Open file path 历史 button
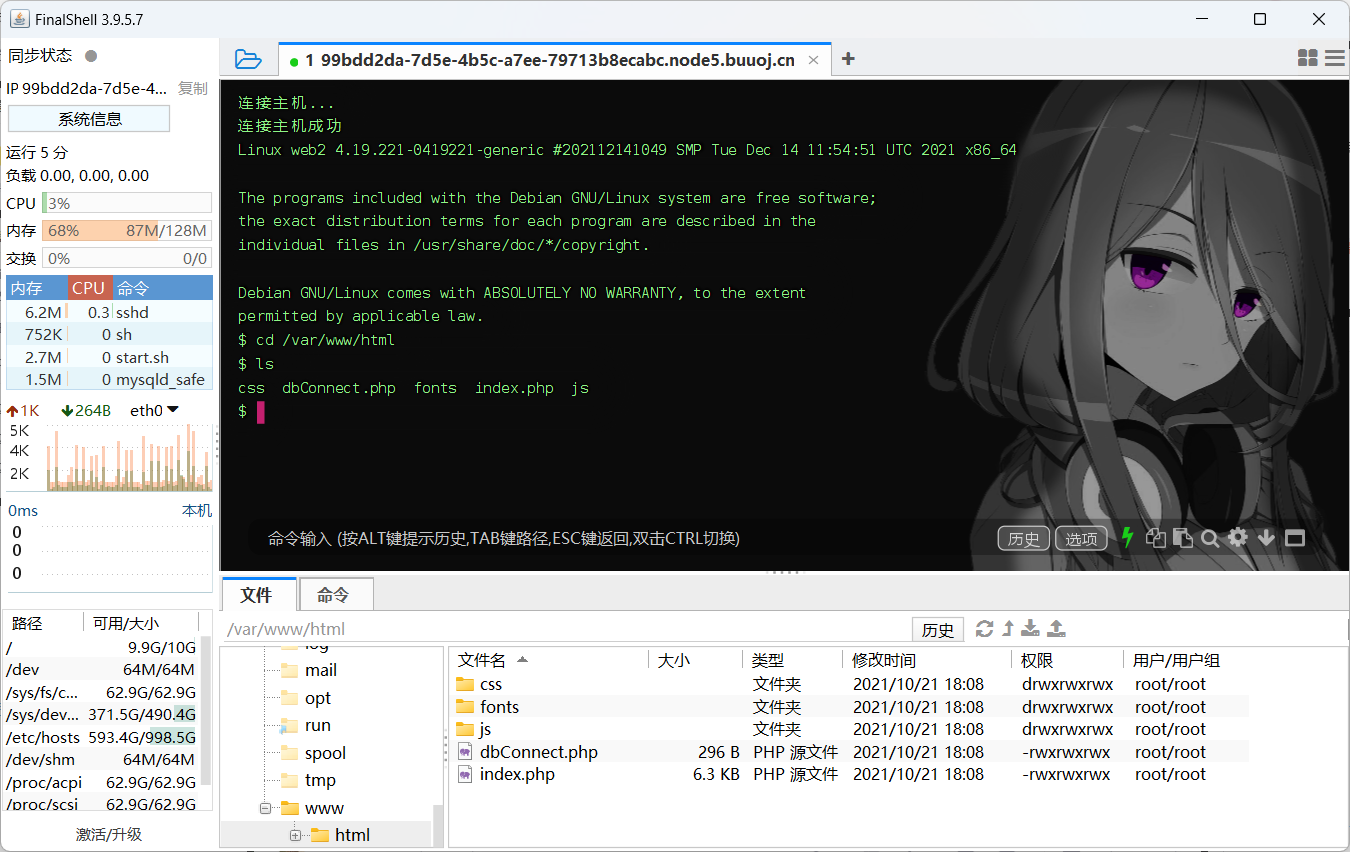The height and width of the screenshot is (852, 1350). [x=938, y=629]
